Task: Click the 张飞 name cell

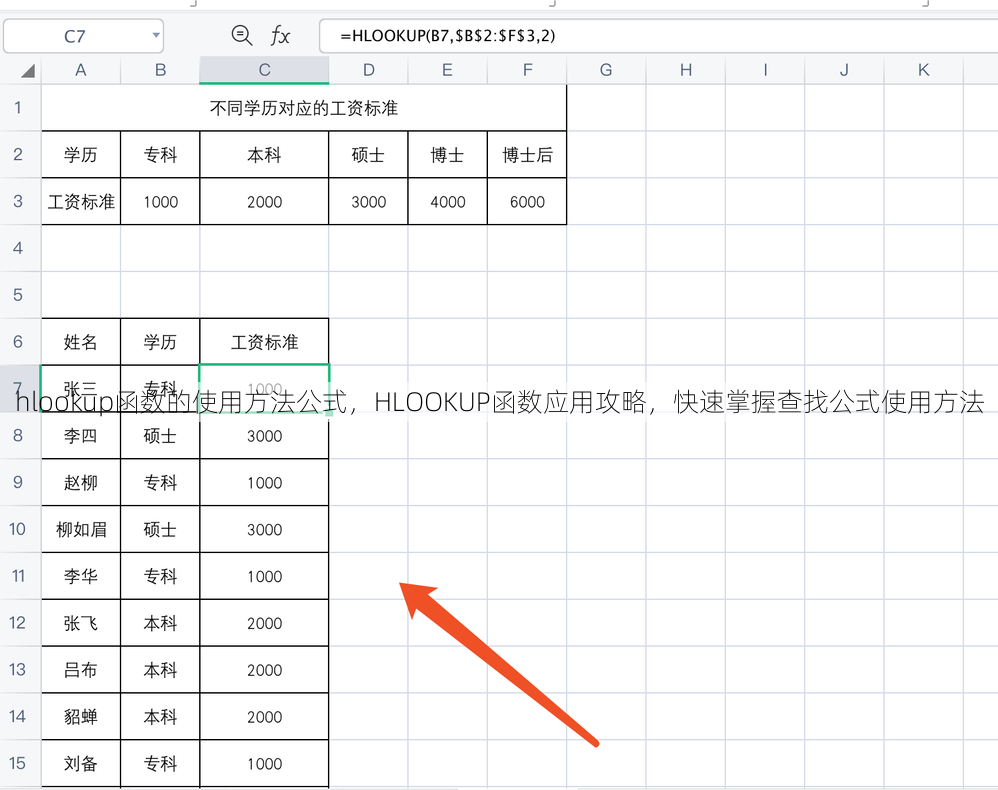Action: point(81,623)
